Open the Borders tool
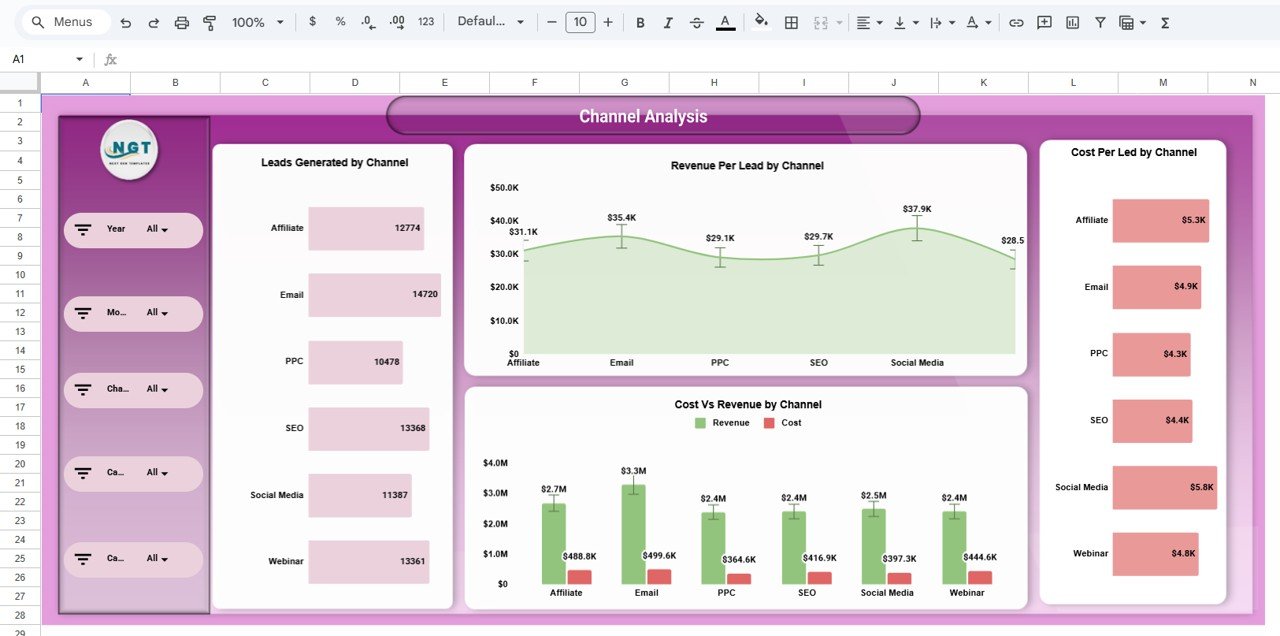This screenshot has height=636, width=1280. 791,21
